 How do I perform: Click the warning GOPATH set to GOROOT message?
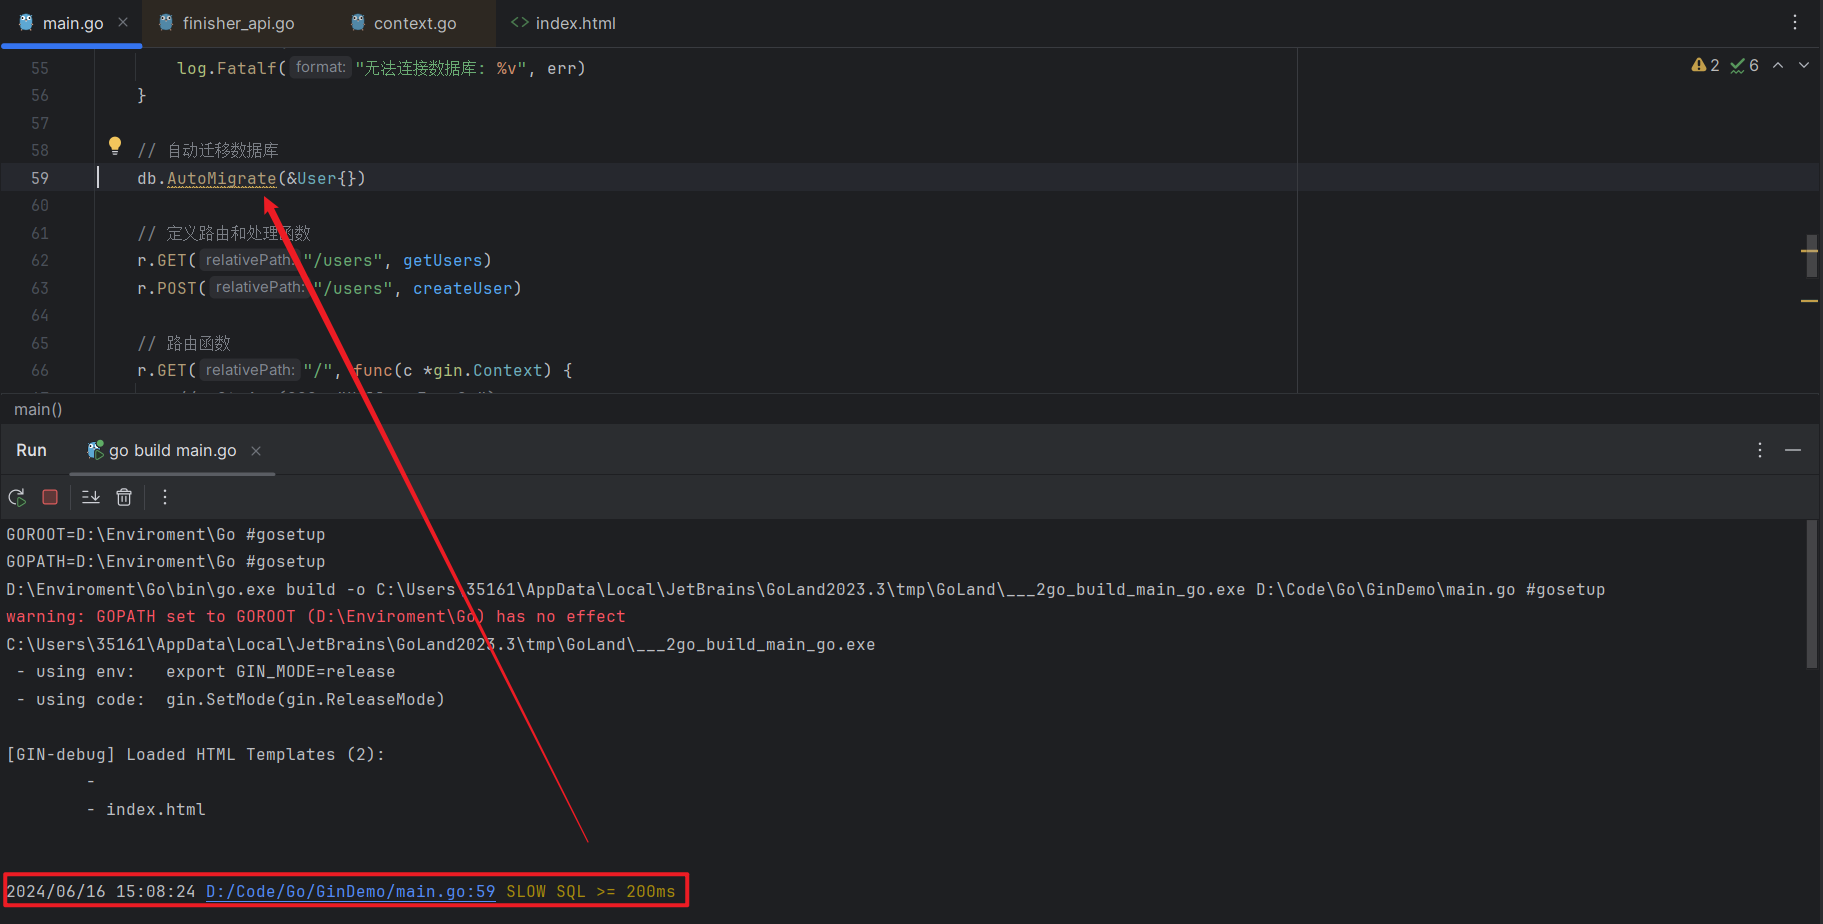(x=316, y=616)
